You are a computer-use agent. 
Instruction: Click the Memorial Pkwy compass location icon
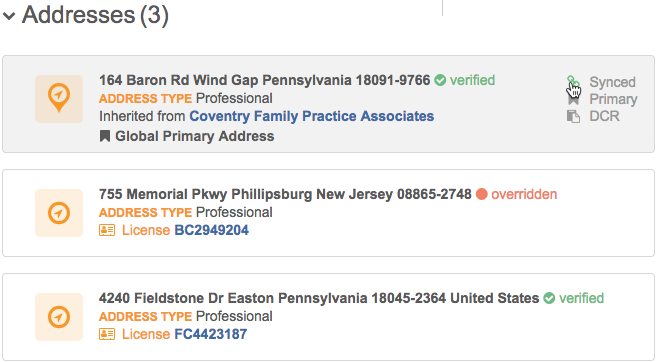pyautogui.click(x=59, y=213)
